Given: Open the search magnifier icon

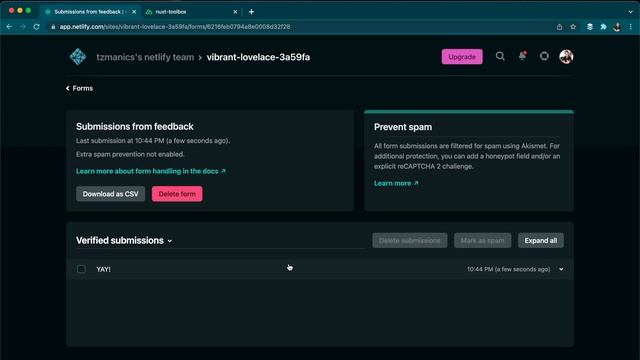Looking at the screenshot, I should [x=500, y=56].
